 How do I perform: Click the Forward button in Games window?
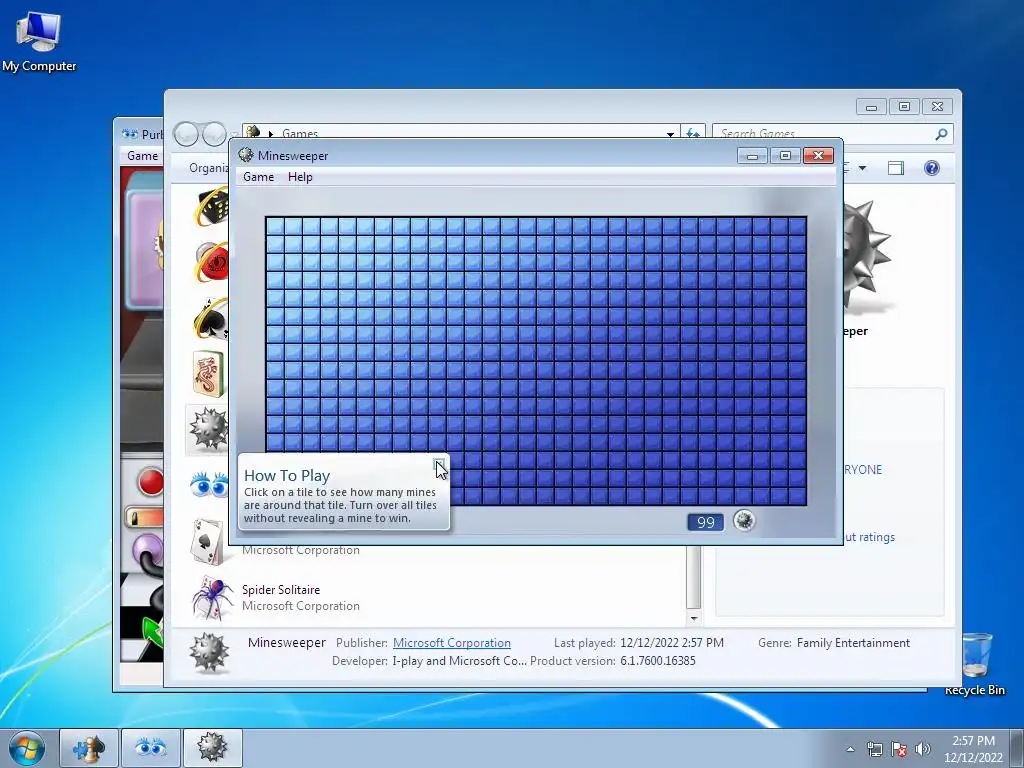coord(214,134)
